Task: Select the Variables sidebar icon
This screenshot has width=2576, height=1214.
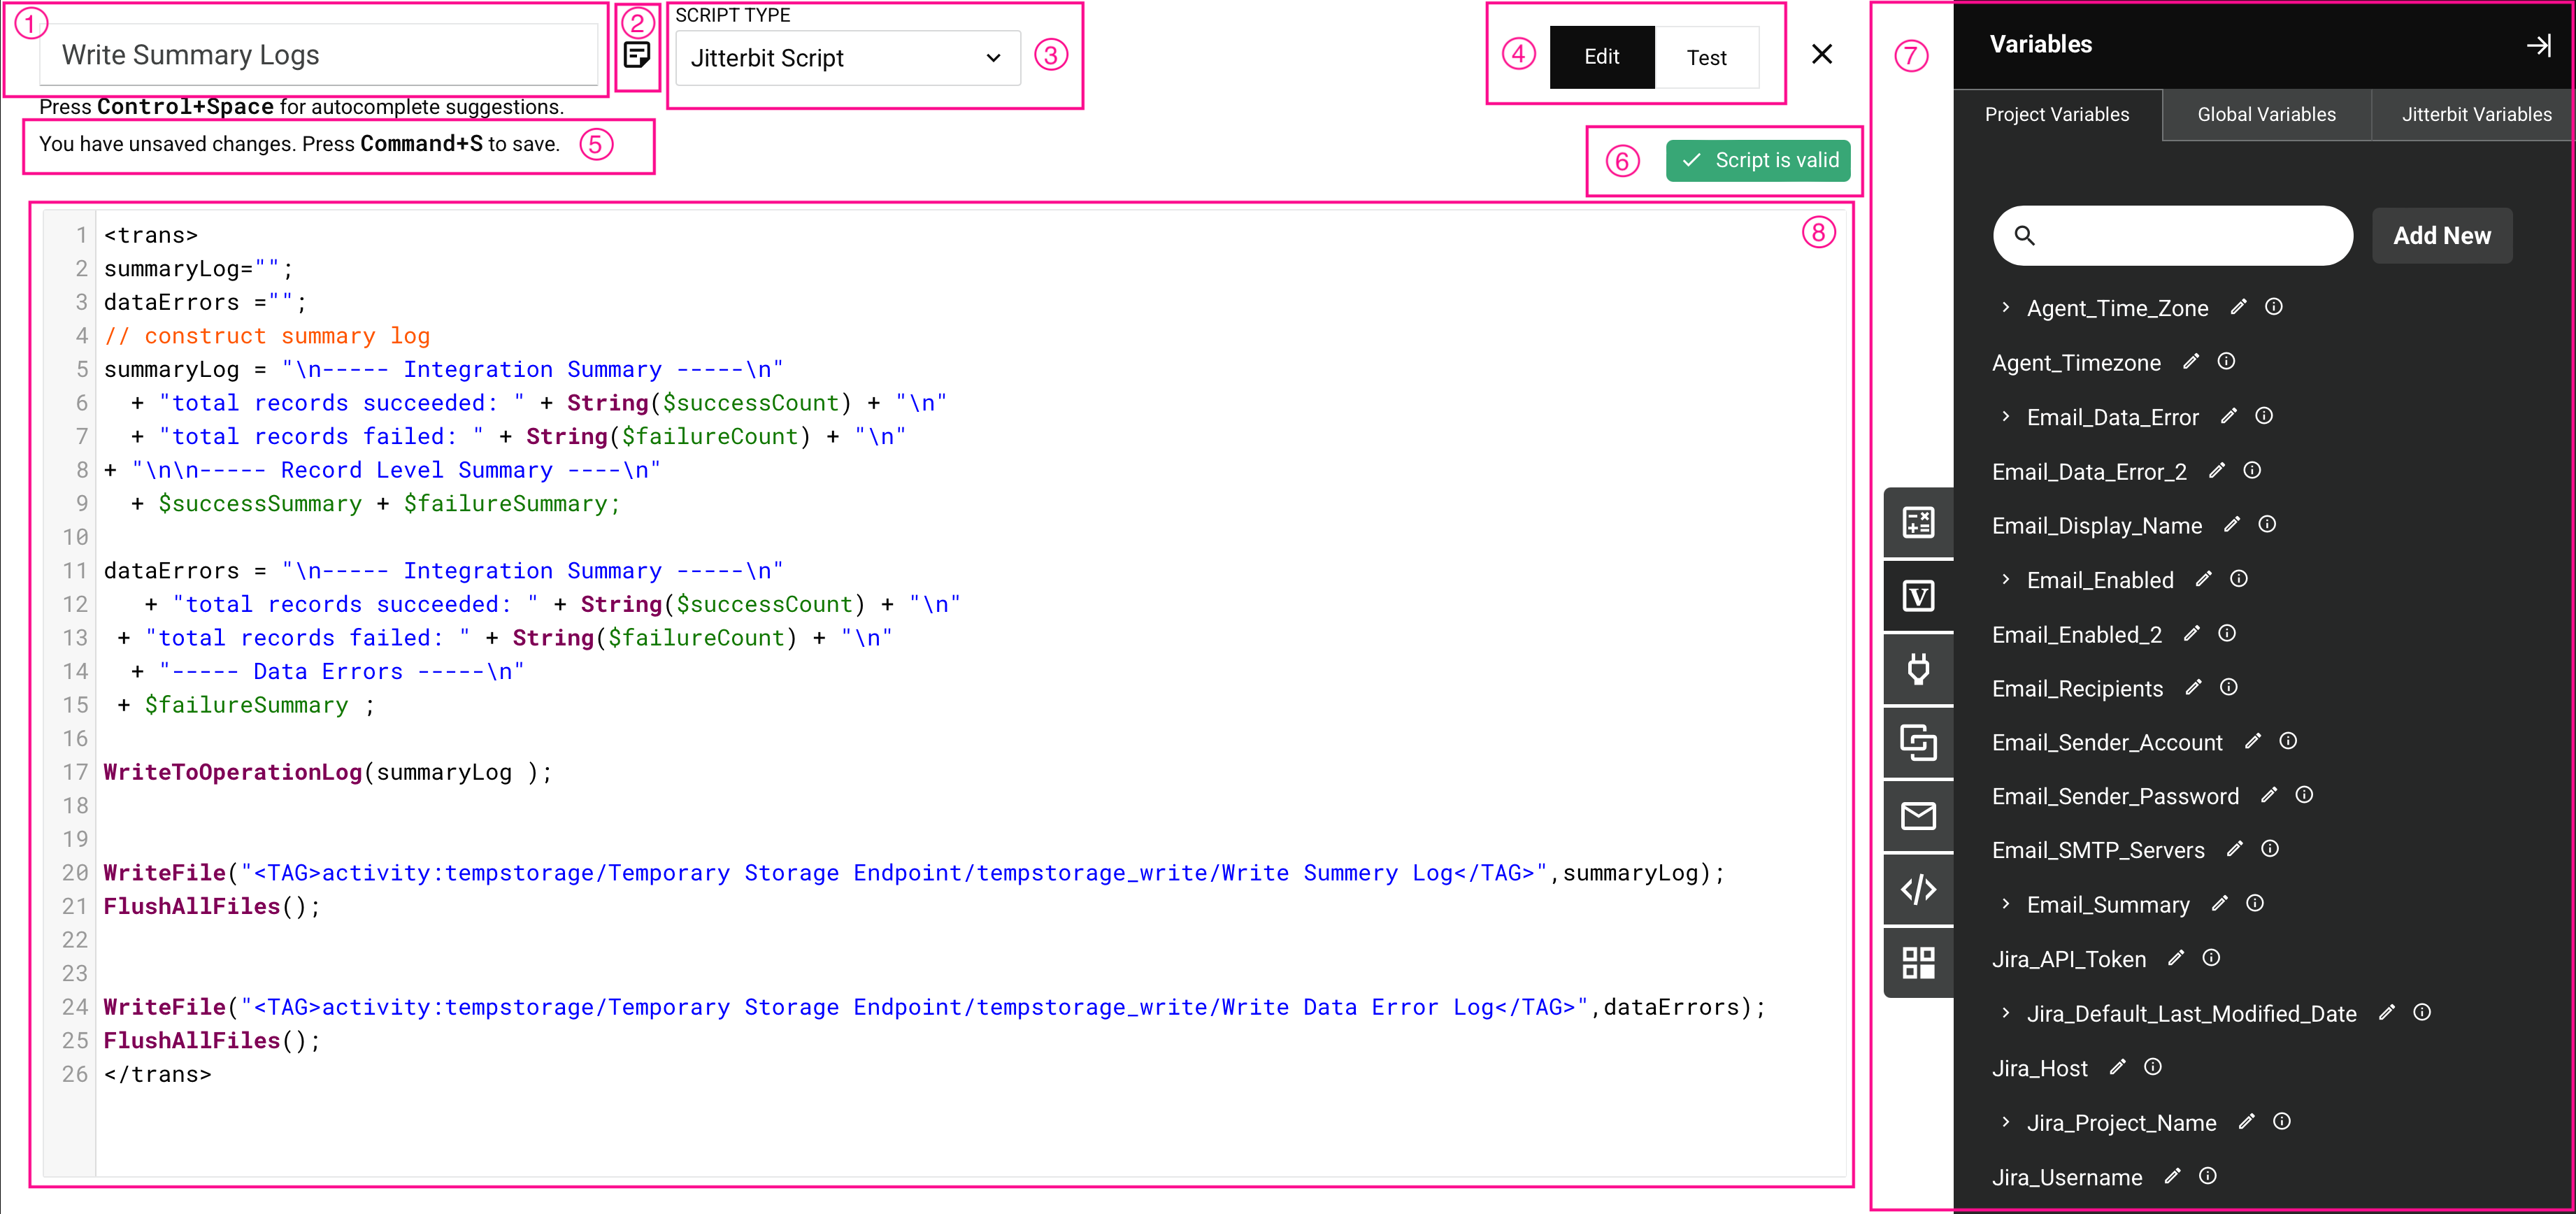Action: [x=1919, y=595]
